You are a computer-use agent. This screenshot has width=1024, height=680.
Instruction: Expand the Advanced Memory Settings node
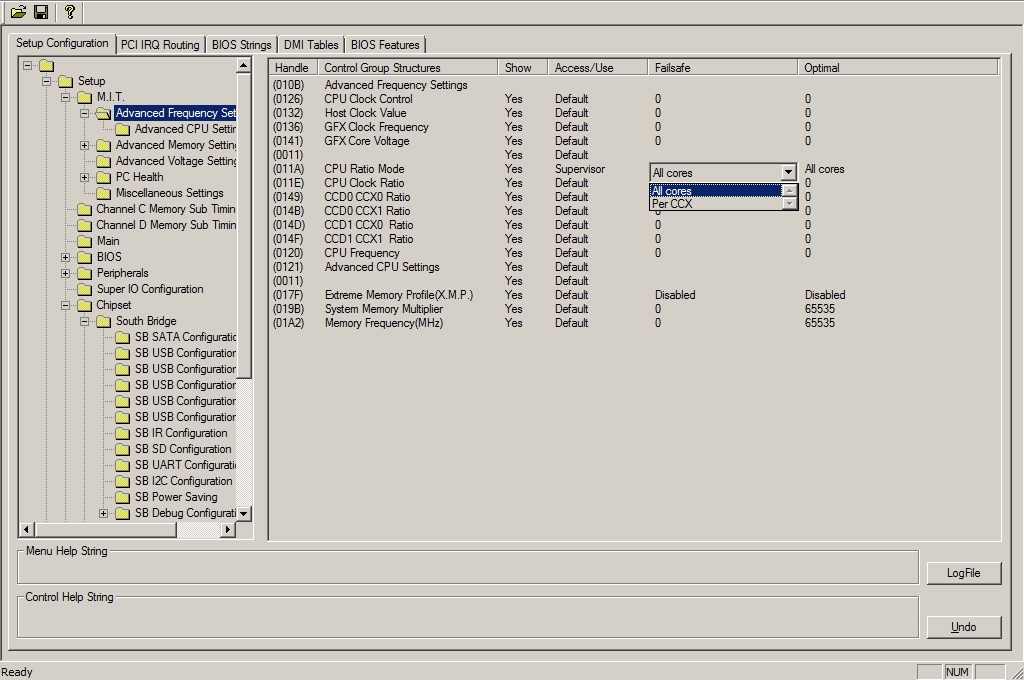(x=85, y=145)
